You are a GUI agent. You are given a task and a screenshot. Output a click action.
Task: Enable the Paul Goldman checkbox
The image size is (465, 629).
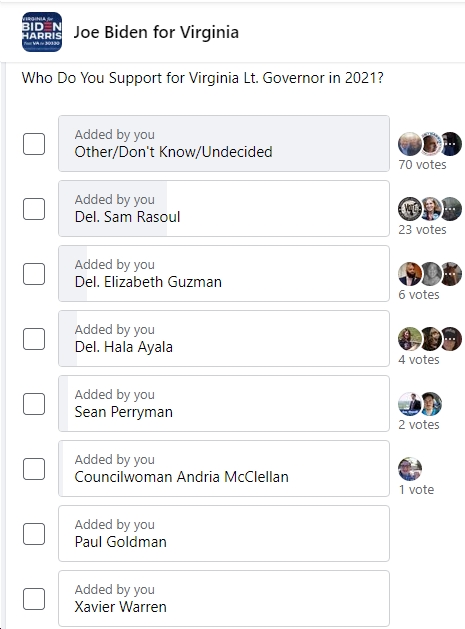pyautogui.click(x=34, y=534)
